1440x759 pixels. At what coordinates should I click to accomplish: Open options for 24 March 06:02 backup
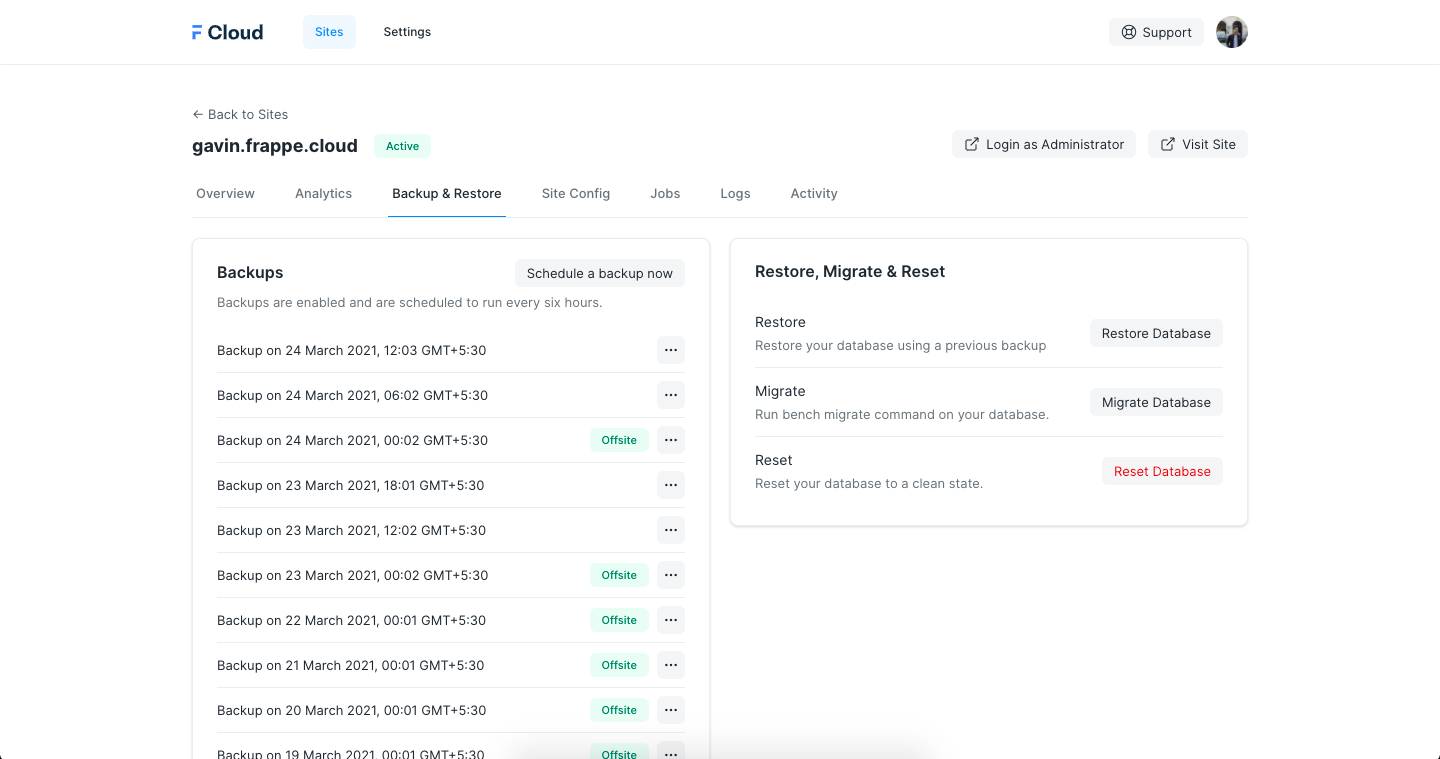point(670,395)
